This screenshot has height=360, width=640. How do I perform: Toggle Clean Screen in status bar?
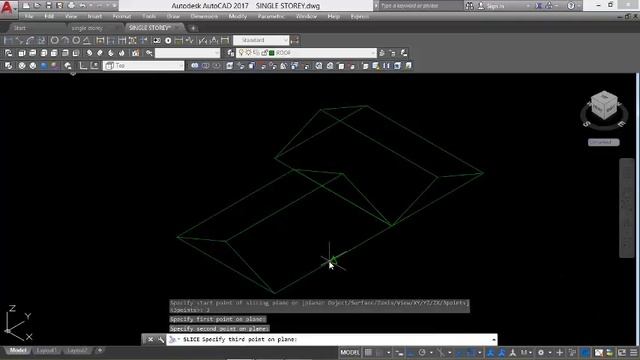[622, 352]
